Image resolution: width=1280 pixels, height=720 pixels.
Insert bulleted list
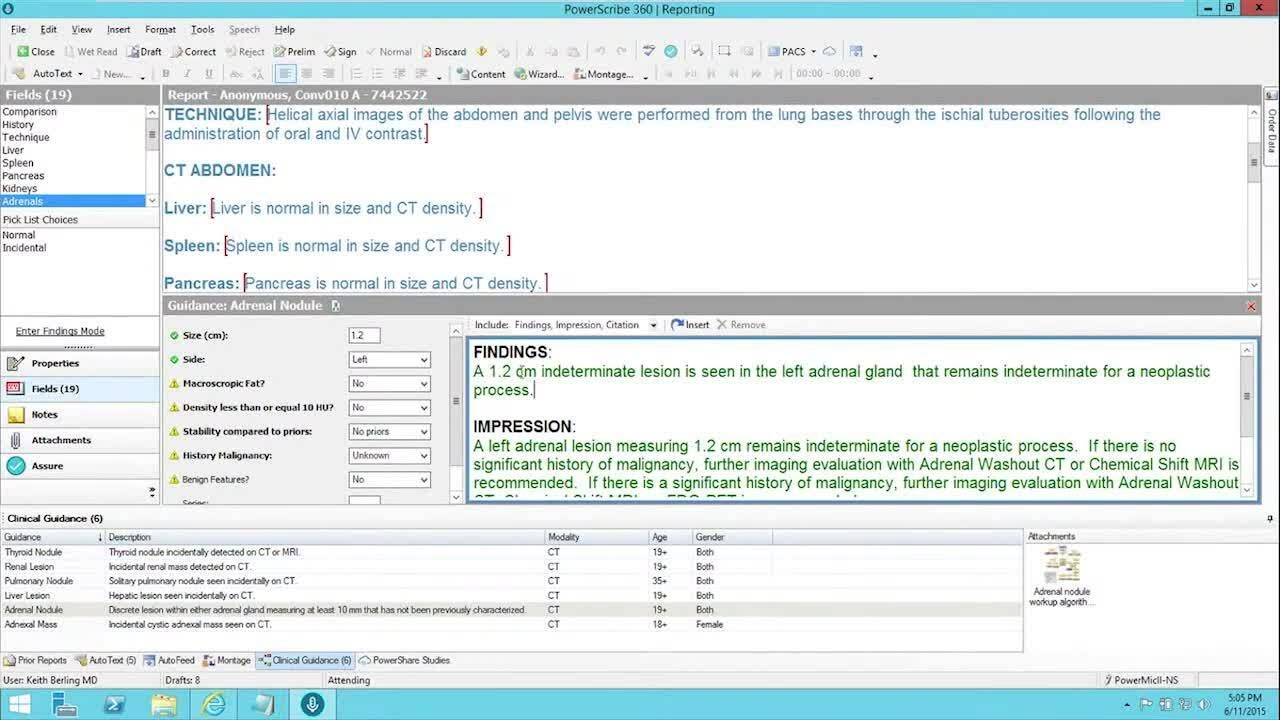tap(377, 74)
